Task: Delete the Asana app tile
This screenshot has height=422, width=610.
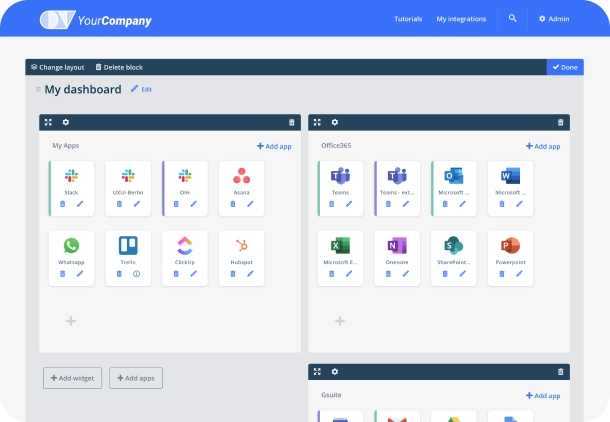Action: pos(233,204)
